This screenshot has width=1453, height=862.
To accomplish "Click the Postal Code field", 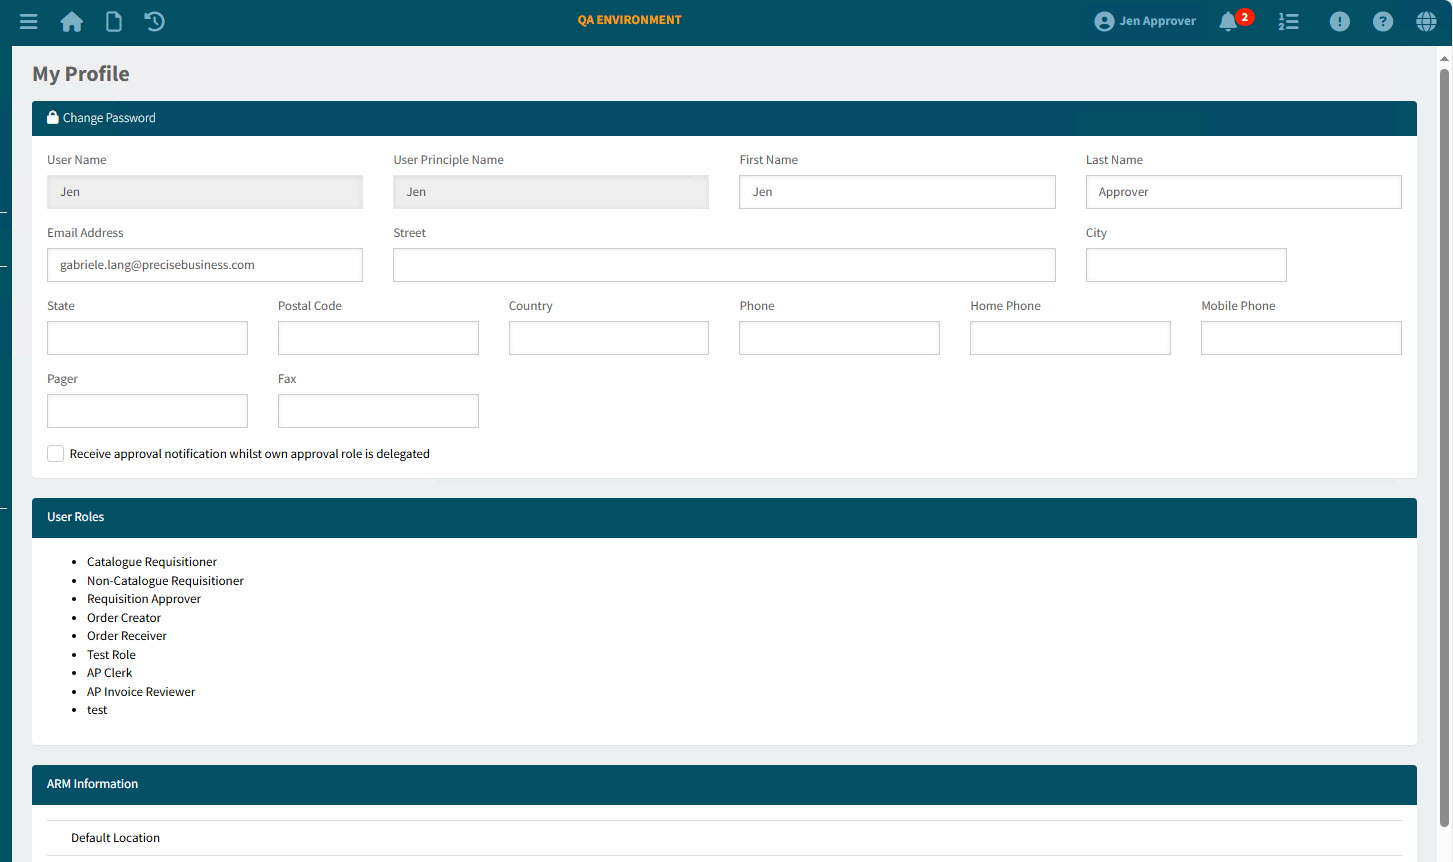I will (378, 338).
